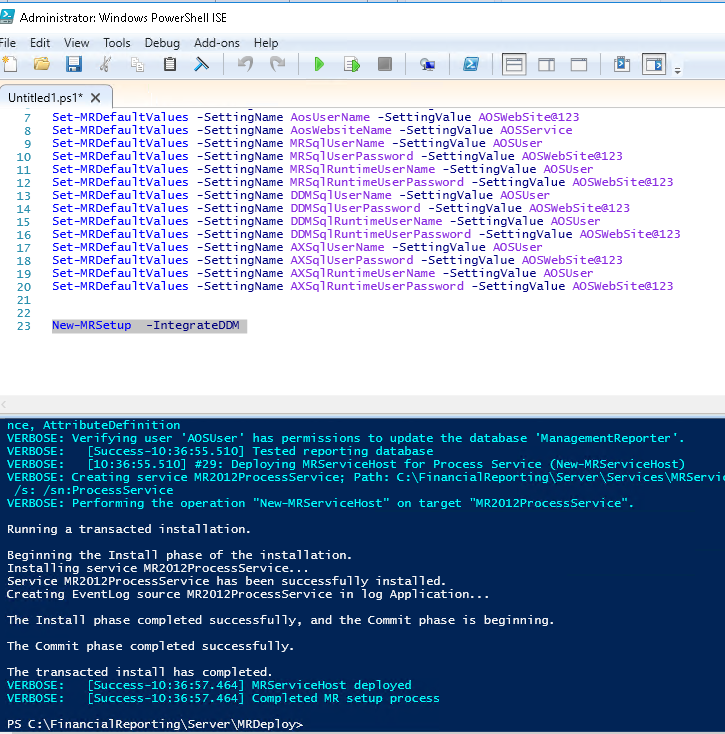Click the New script icon
The height and width of the screenshot is (734, 725).
point(11,65)
